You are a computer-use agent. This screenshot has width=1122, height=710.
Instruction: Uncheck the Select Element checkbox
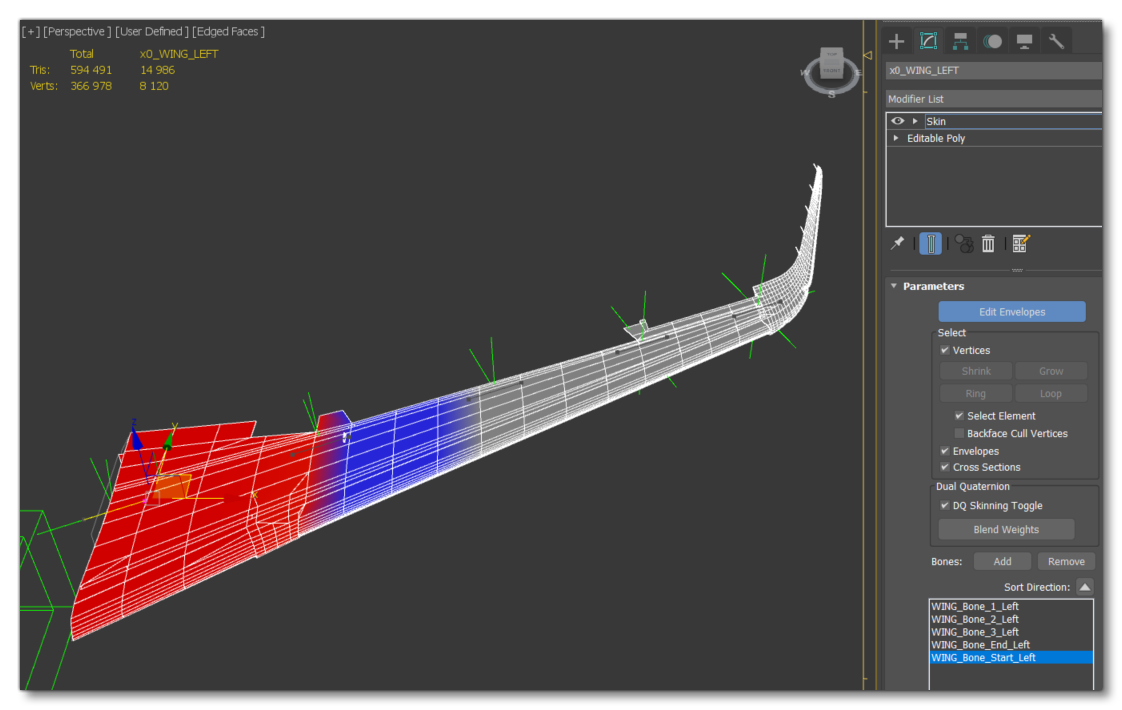(x=959, y=416)
